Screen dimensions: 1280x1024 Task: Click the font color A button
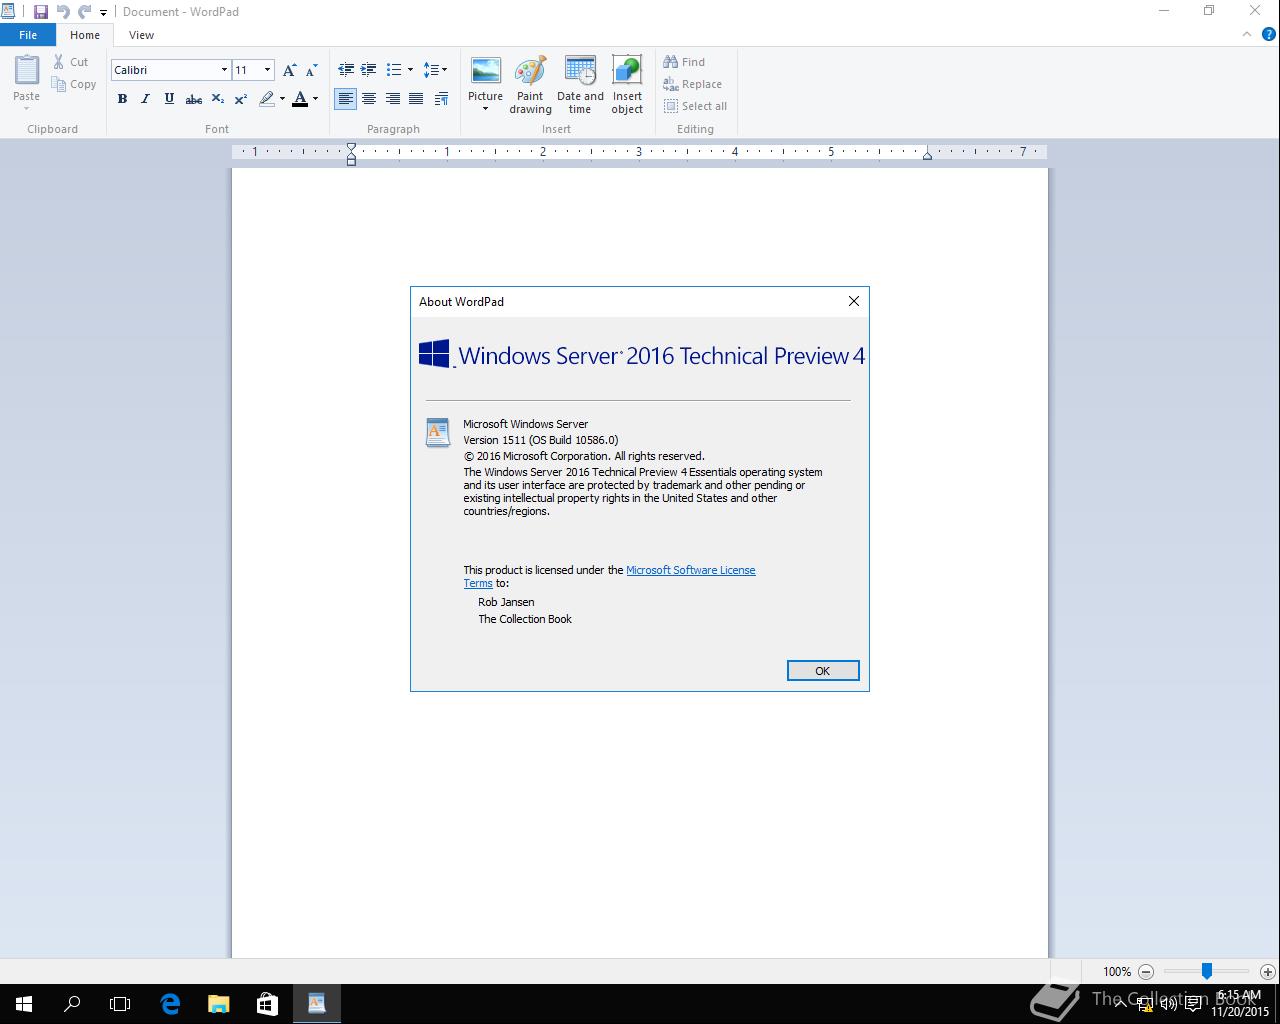point(299,99)
